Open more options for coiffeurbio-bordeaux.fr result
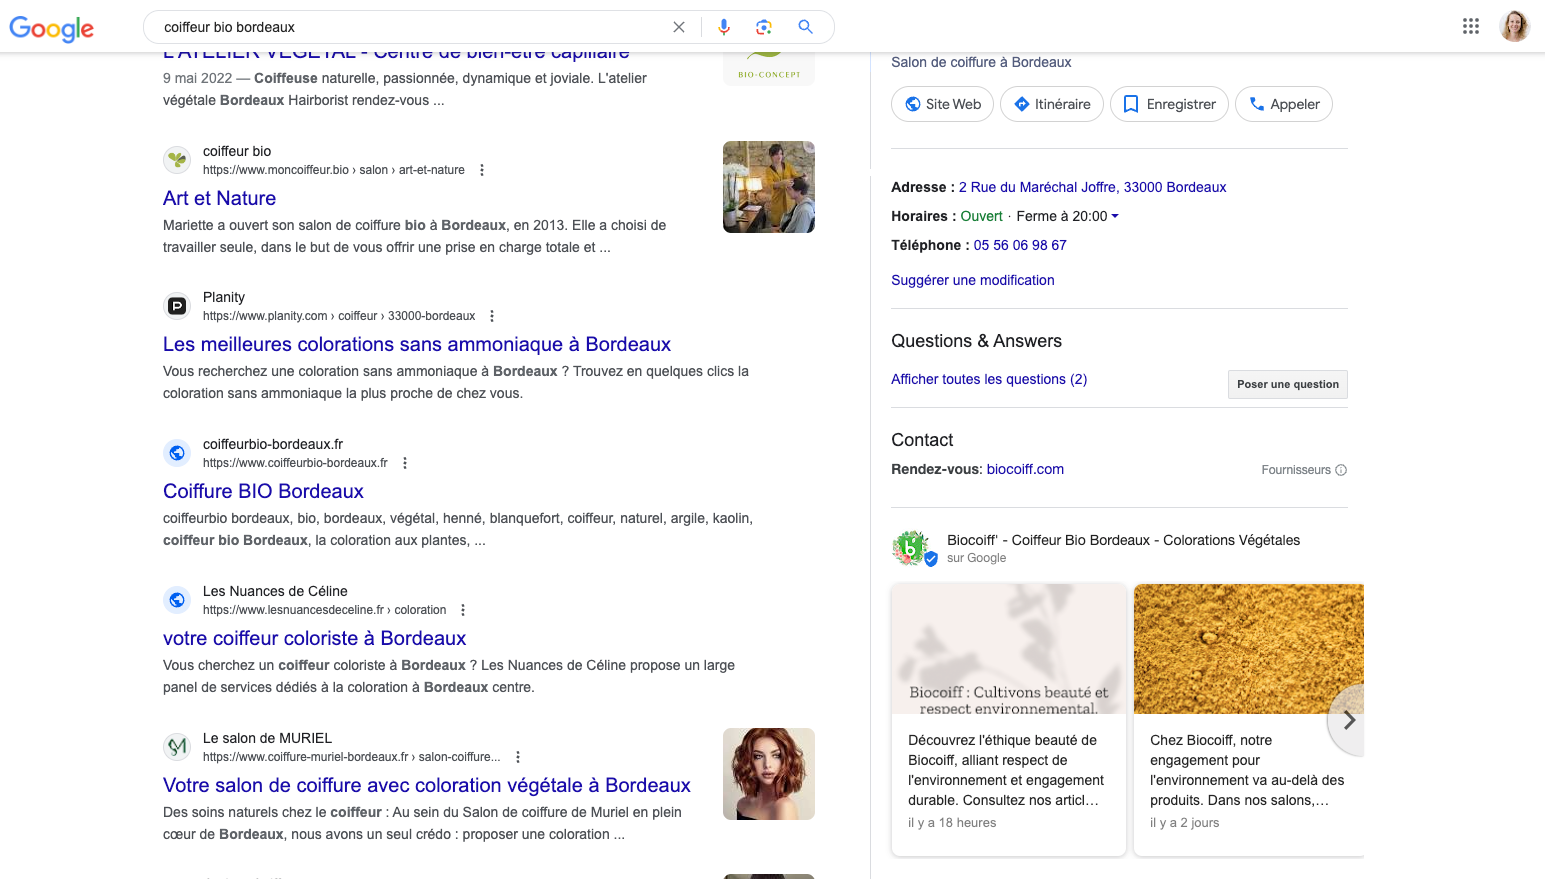Viewport: 1545px width, 879px height. 405,463
